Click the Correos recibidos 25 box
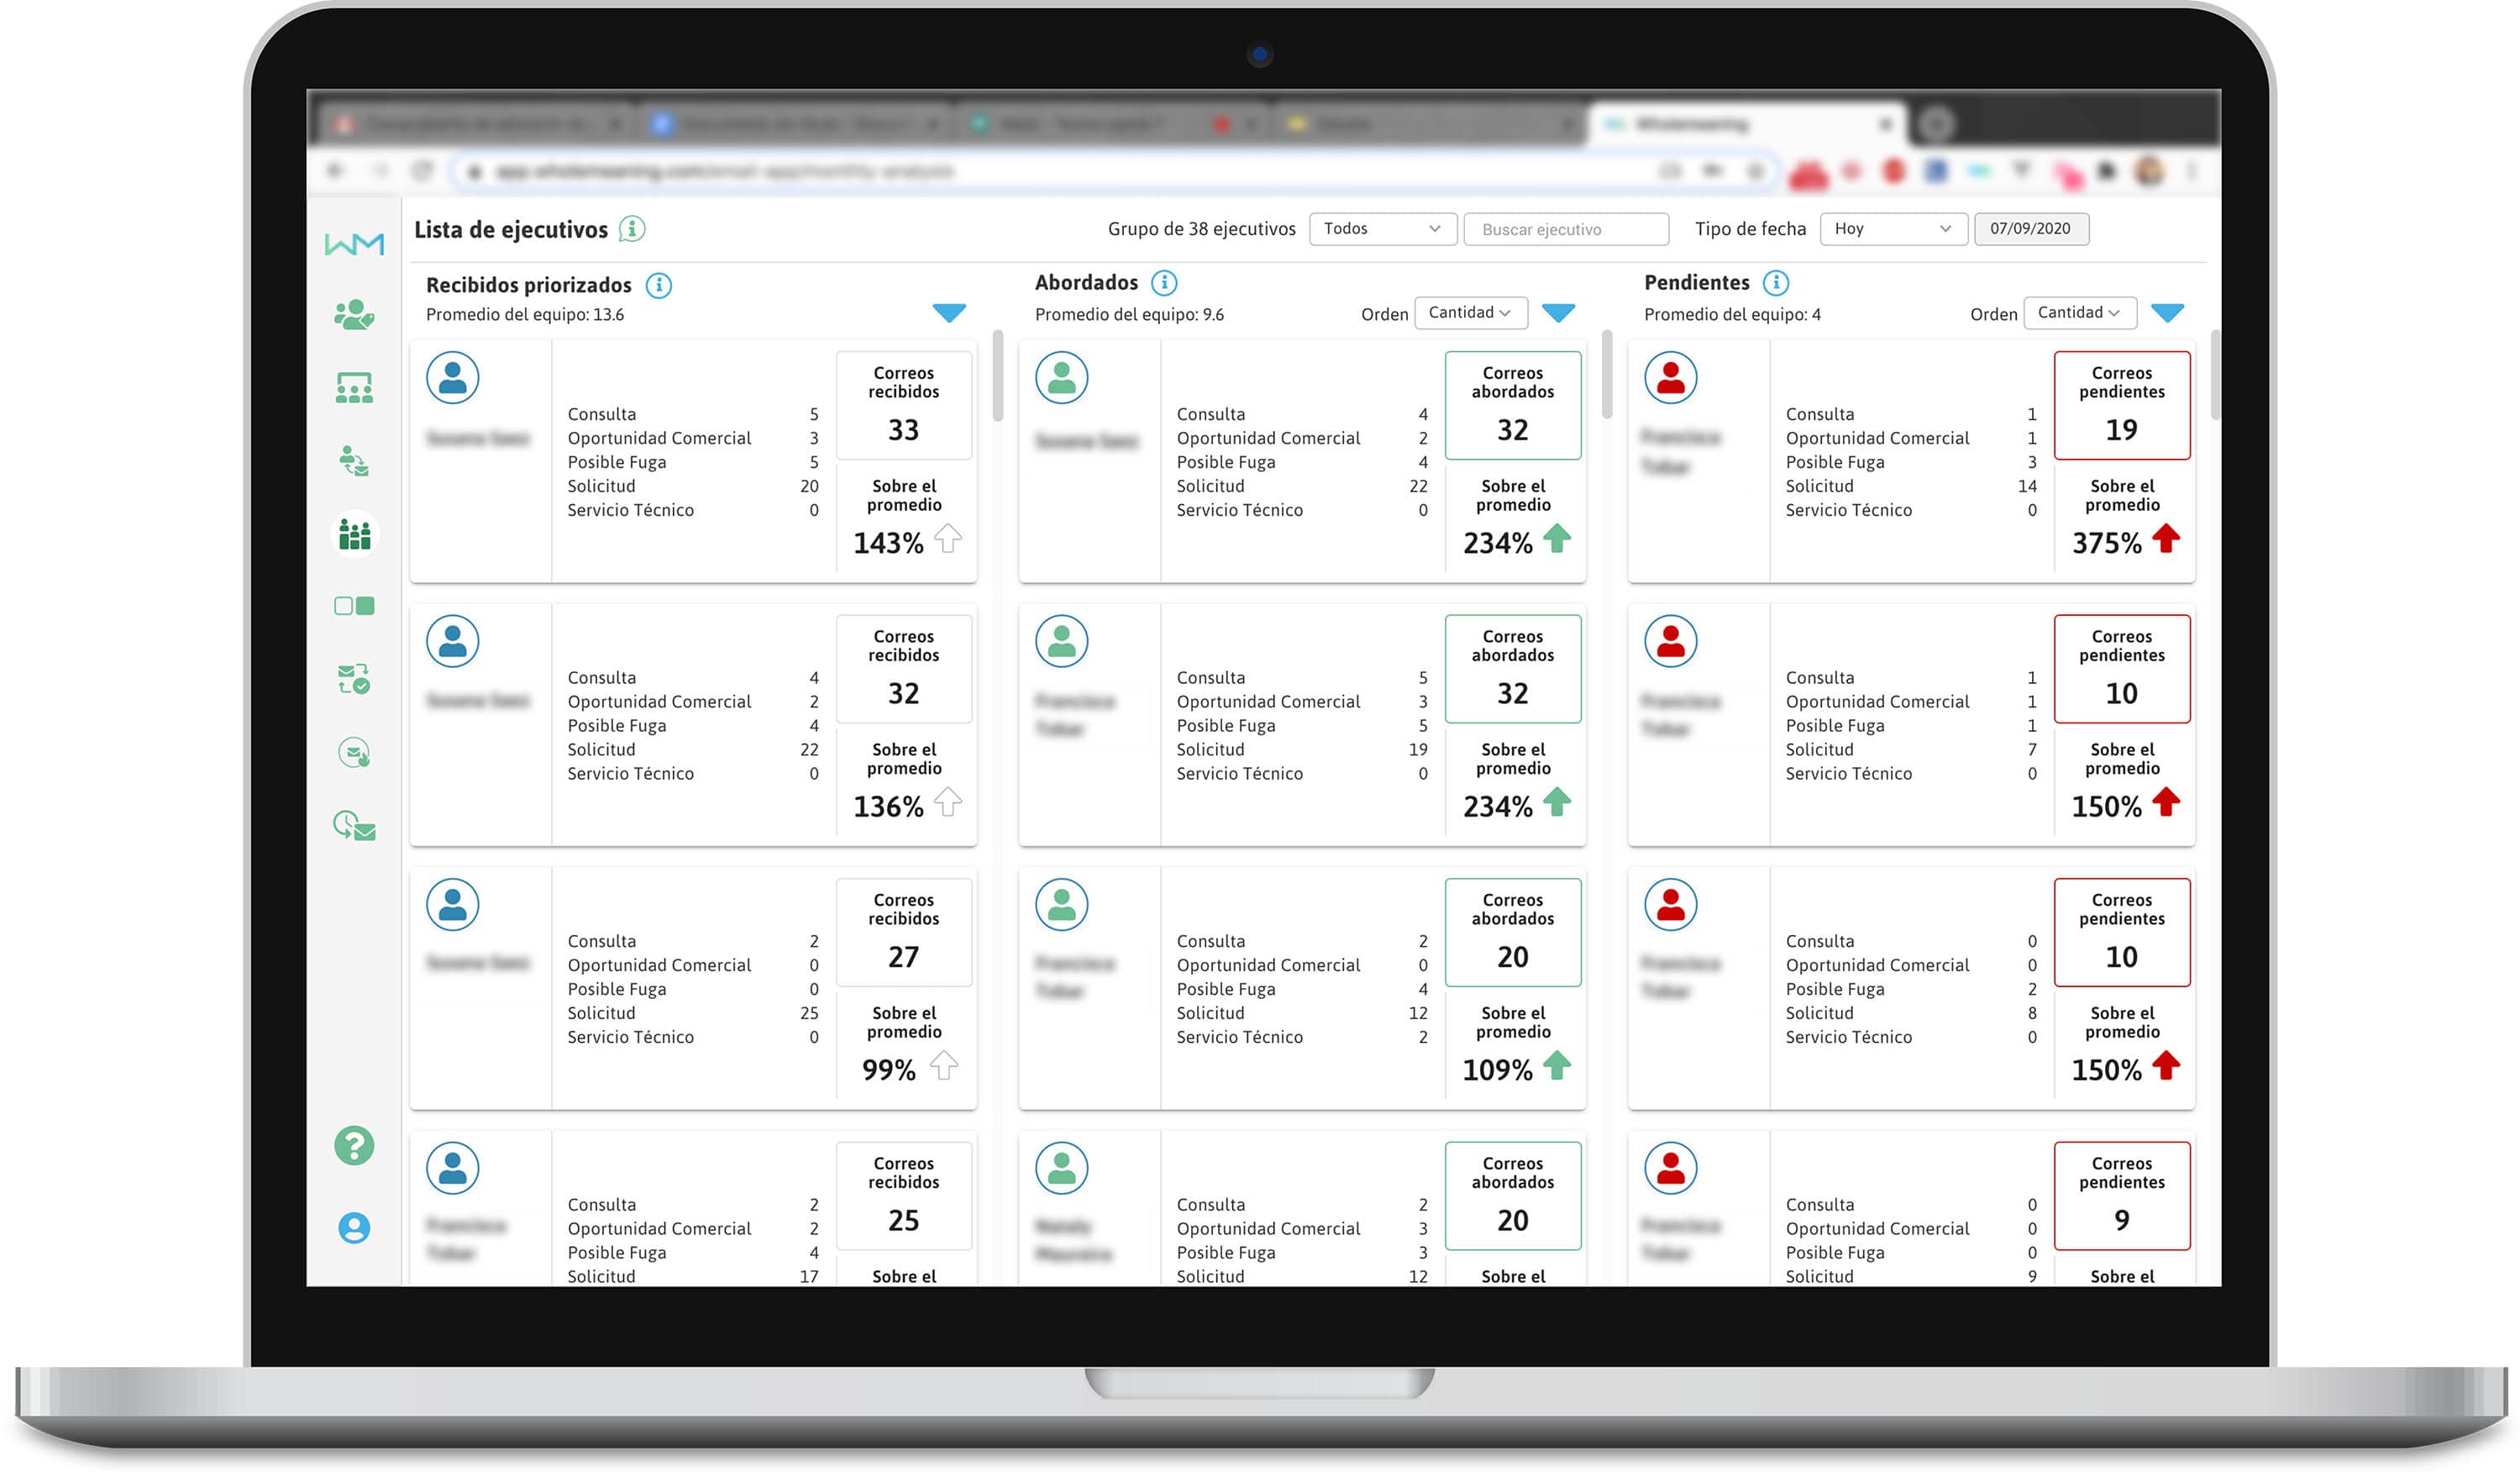Screen dimensions: 2520x1472 click(904, 1196)
